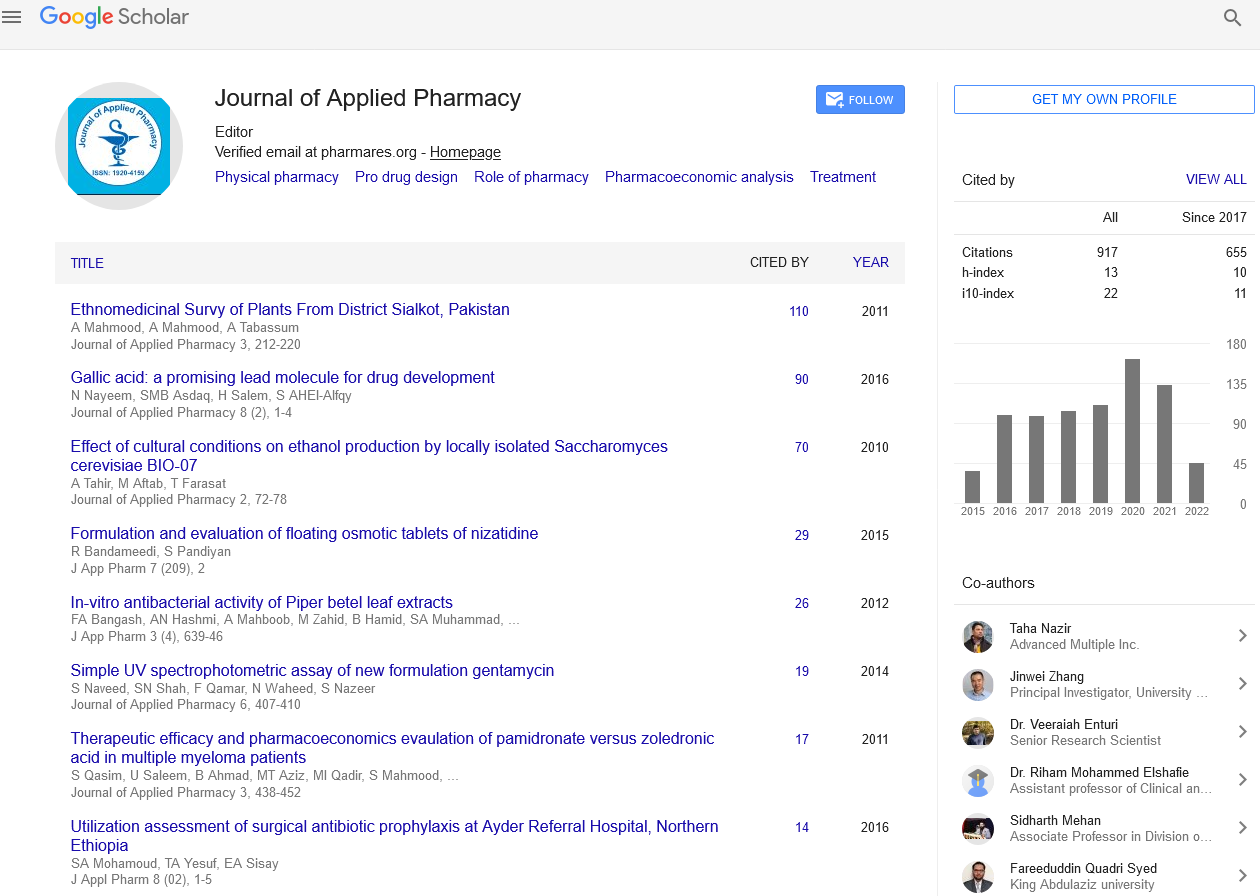Image resolution: width=1260 pixels, height=896 pixels.
Task: Click the search magnifier icon
Action: click(x=1232, y=18)
